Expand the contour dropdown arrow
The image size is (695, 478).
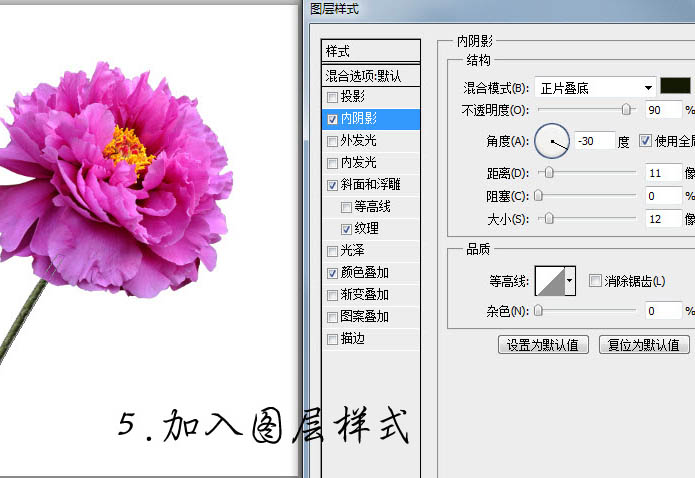click(x=571, y=282)
